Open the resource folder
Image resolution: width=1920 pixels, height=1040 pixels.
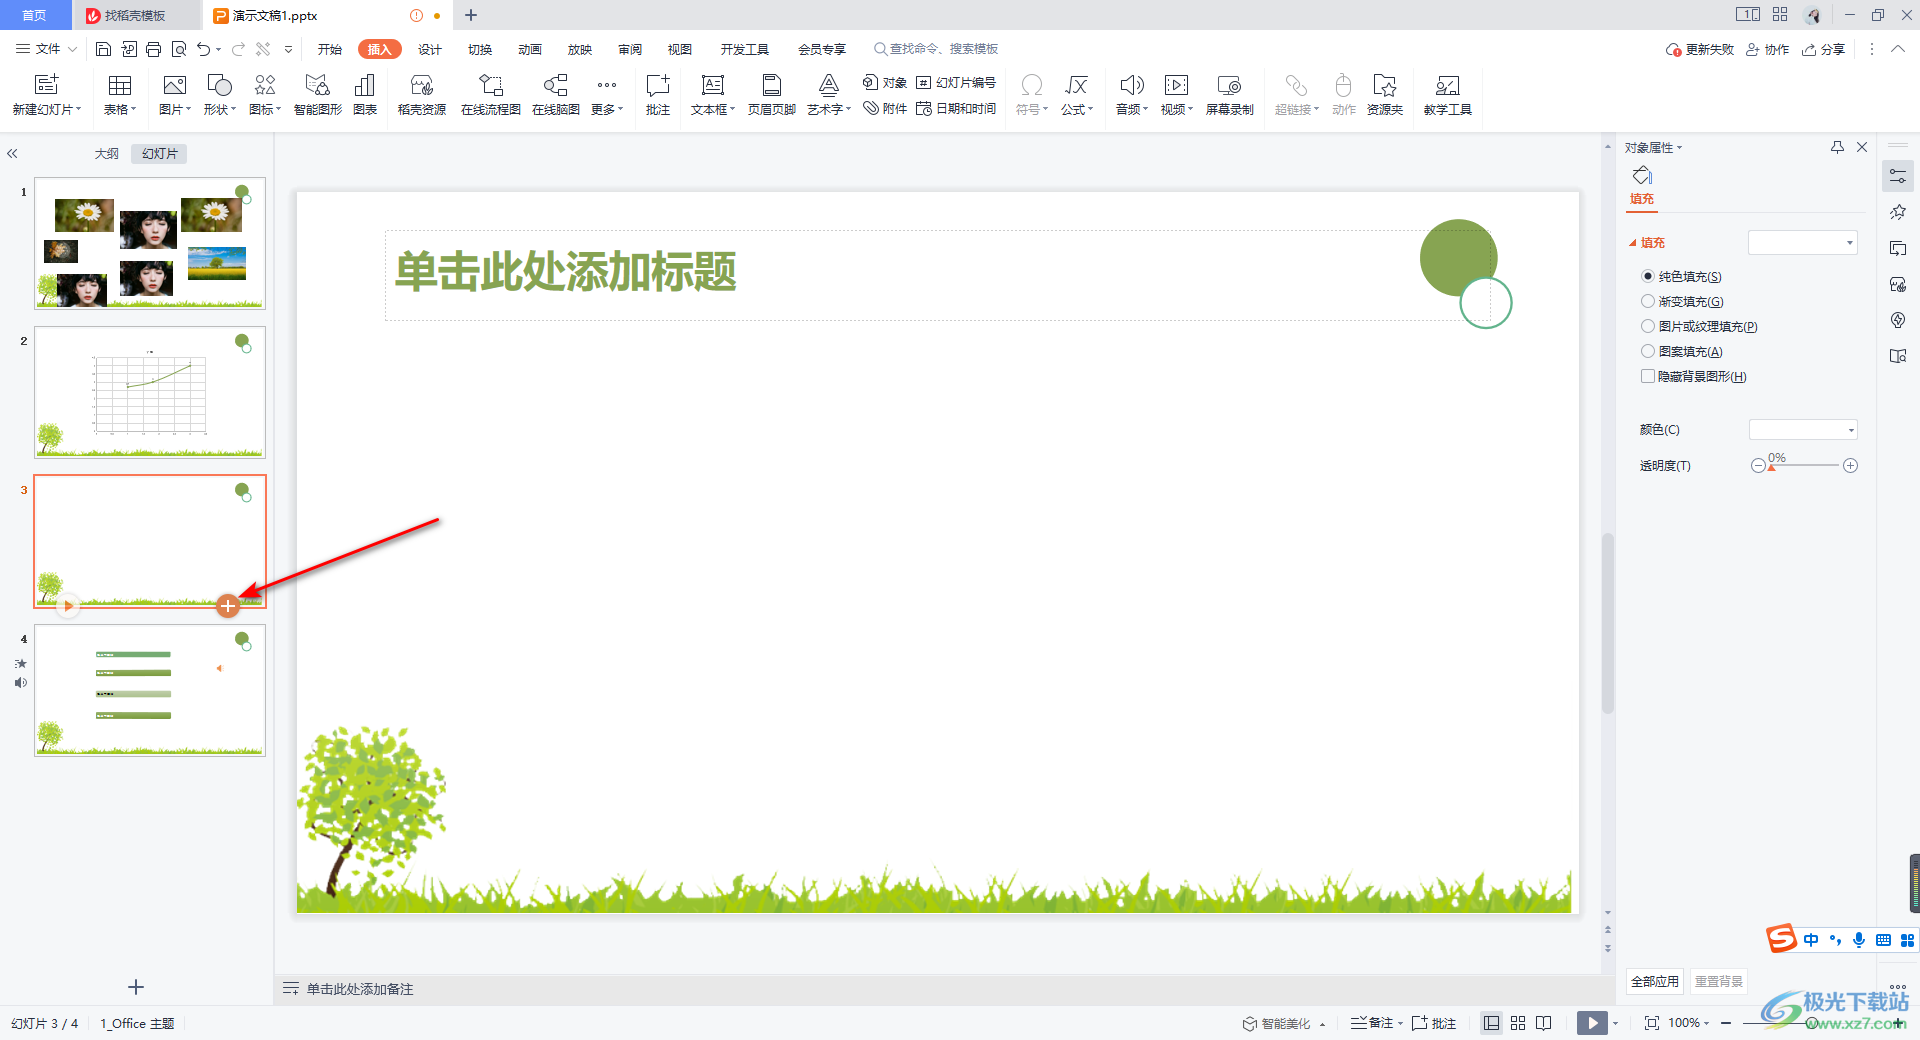pyautogui.click(x=1385, y=95)
